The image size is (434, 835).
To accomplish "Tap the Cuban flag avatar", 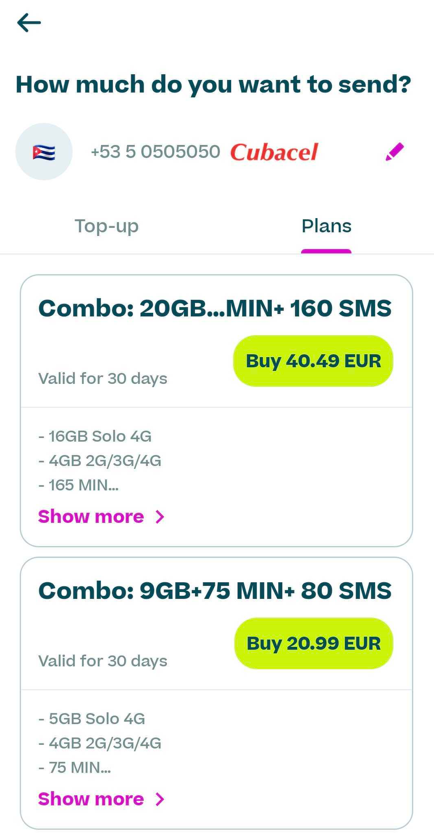I will (x=44, y=152).
